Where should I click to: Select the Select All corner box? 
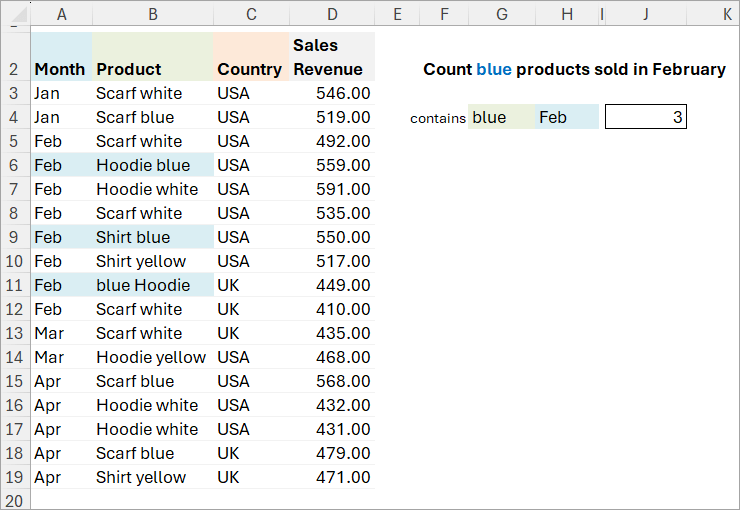[x=15, y=14]
